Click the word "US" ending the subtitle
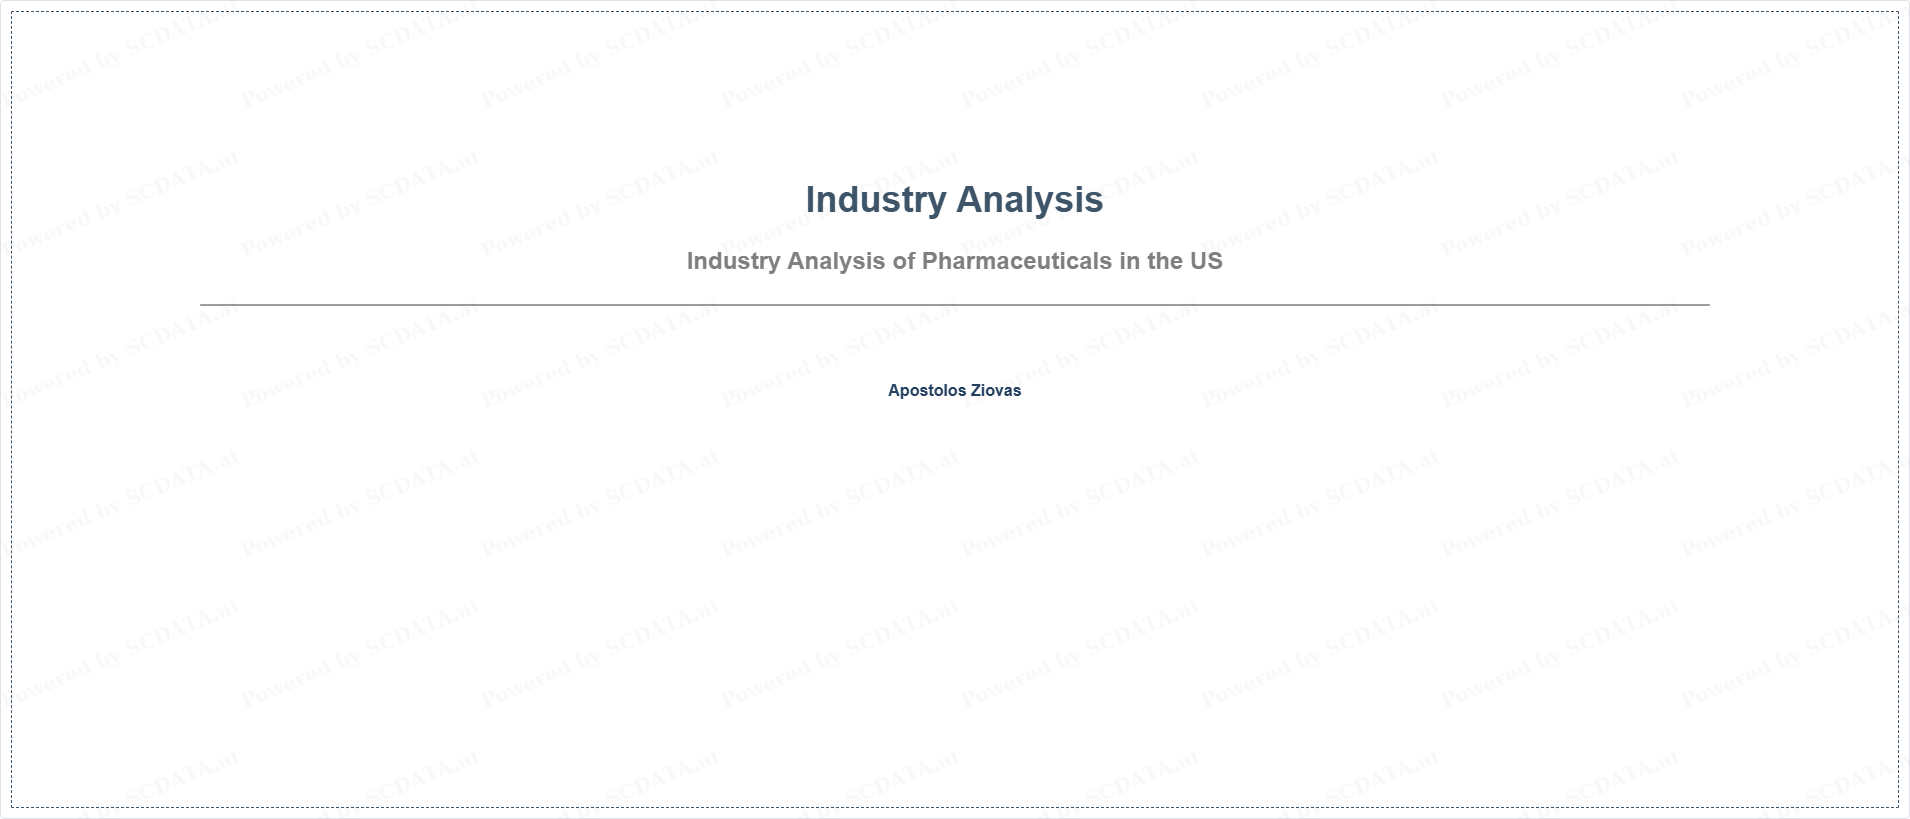1910x819 pixels. tap(1205, 261)
